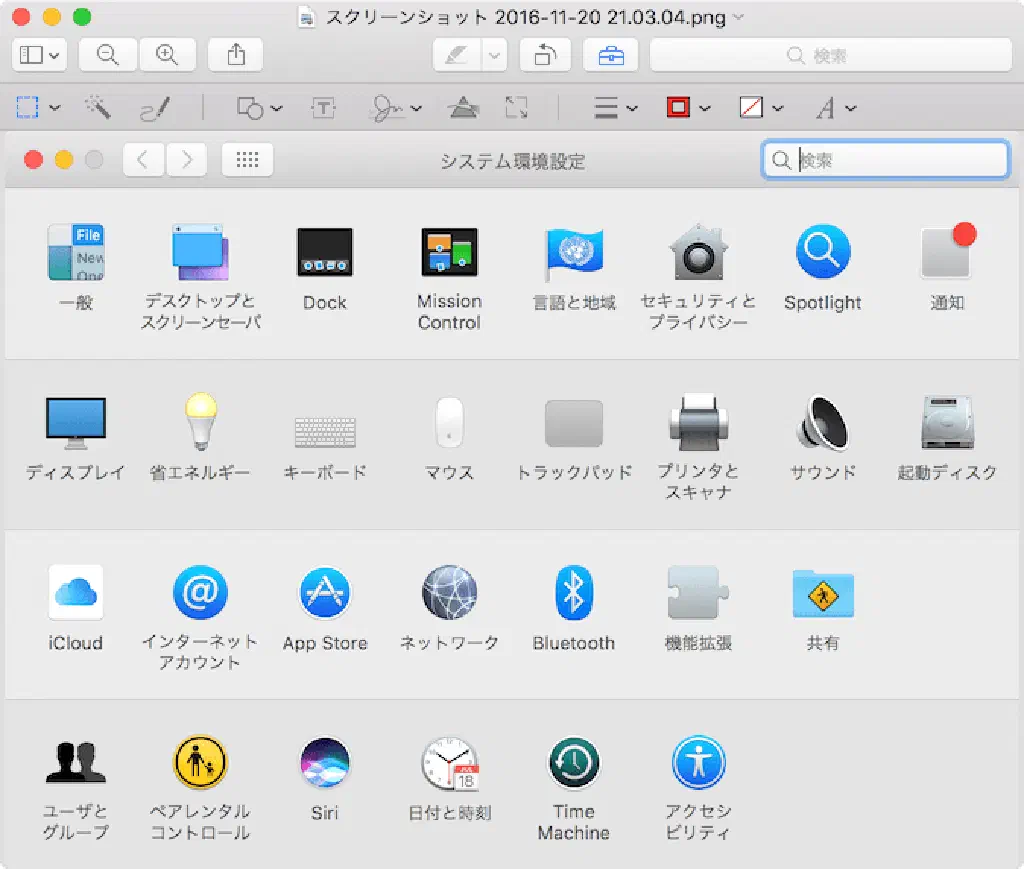The width and height of the screenshot is (1024, 869).
Task: Click the Preview toolbar search field
Action: click(x=830, y=56)
